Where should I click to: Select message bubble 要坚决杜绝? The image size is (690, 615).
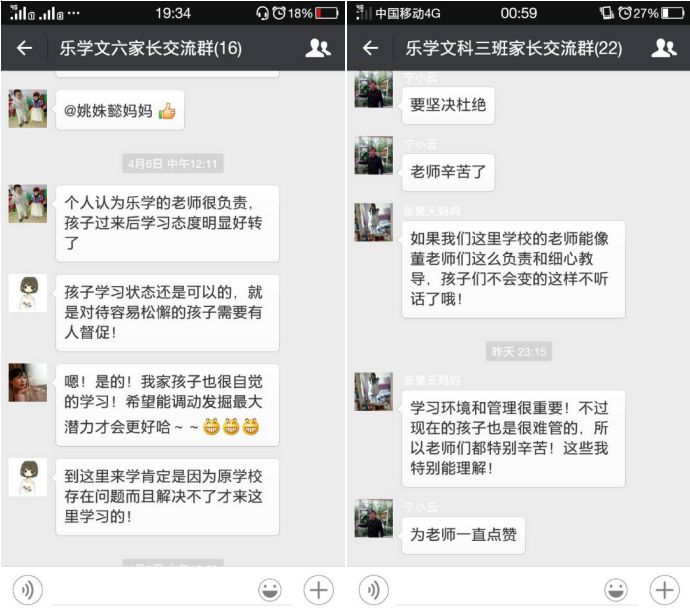[448, 106]
